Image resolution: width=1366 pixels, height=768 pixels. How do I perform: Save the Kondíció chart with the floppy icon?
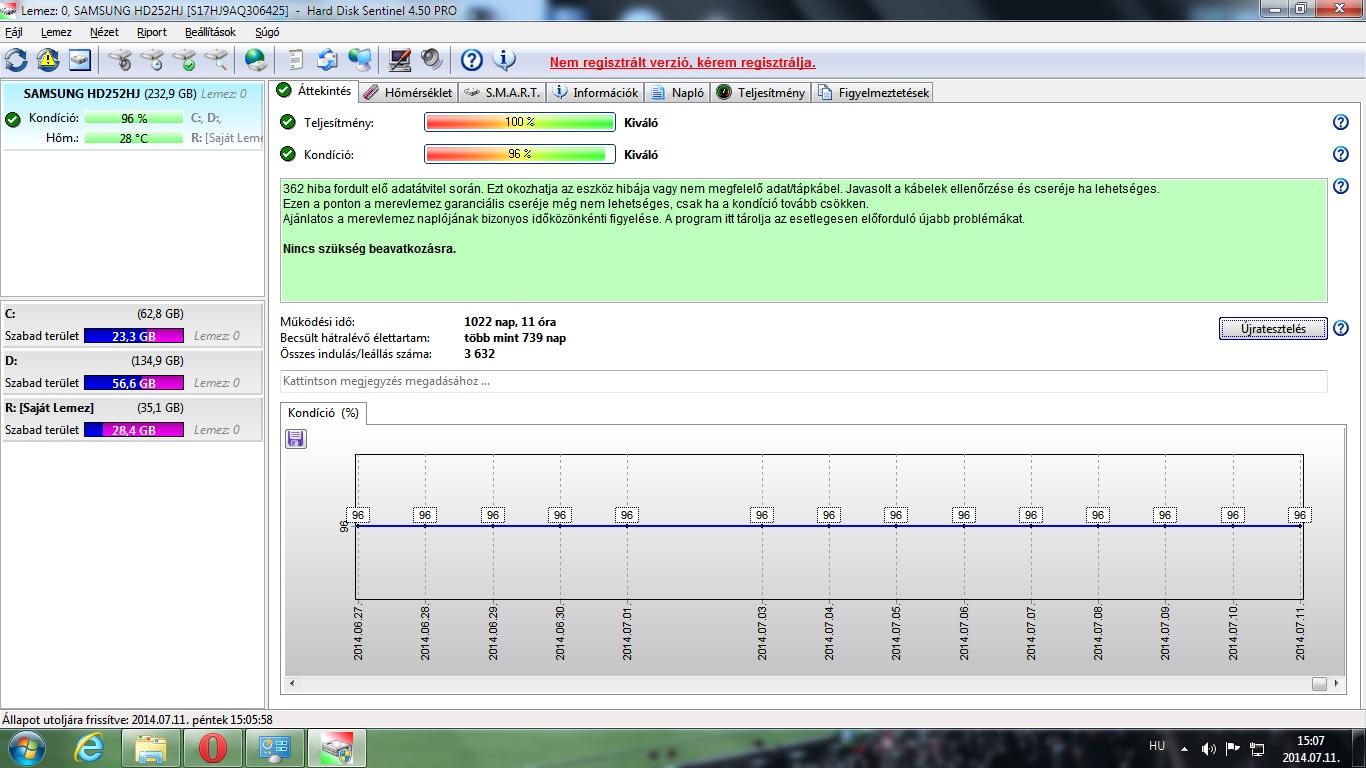pos(296,439)
